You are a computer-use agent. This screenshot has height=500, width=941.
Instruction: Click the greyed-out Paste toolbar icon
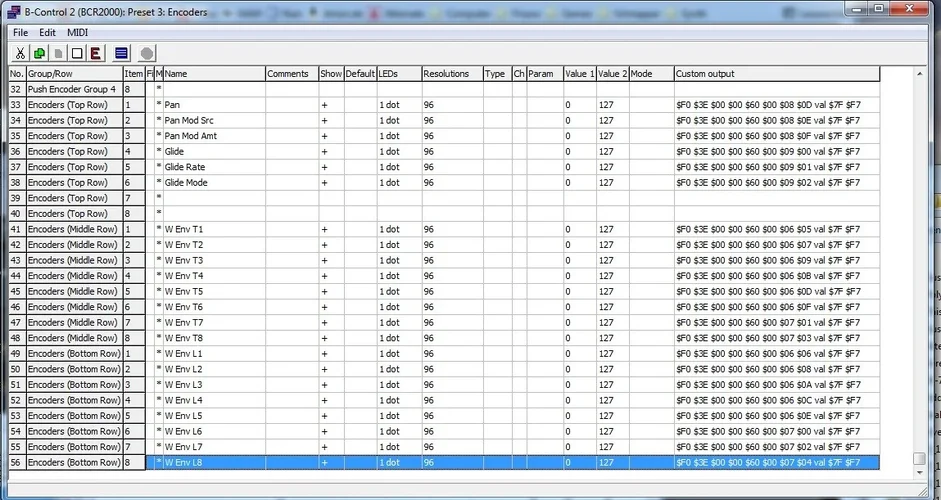(58, 53)
